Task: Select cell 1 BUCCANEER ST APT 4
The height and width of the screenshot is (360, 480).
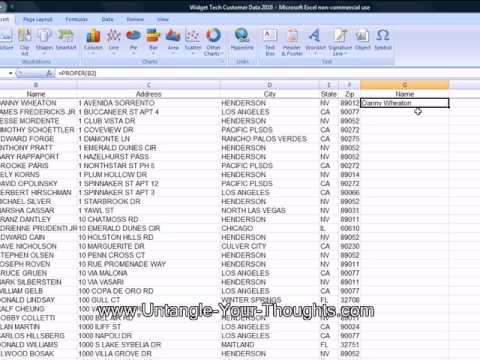Action: 148,112
